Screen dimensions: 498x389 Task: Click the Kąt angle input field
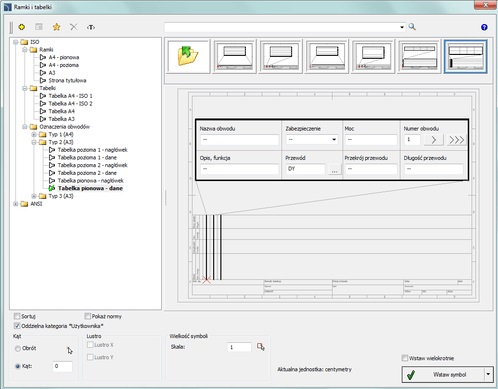[62, 366]
